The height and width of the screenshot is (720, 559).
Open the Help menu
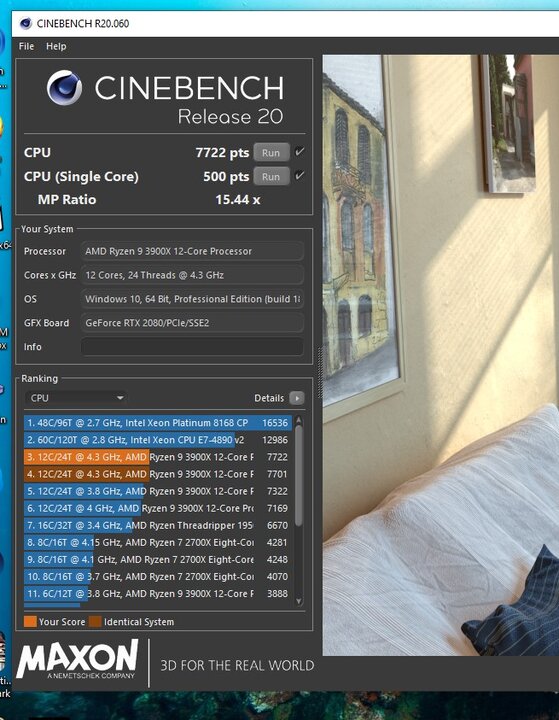pos(56,46)
